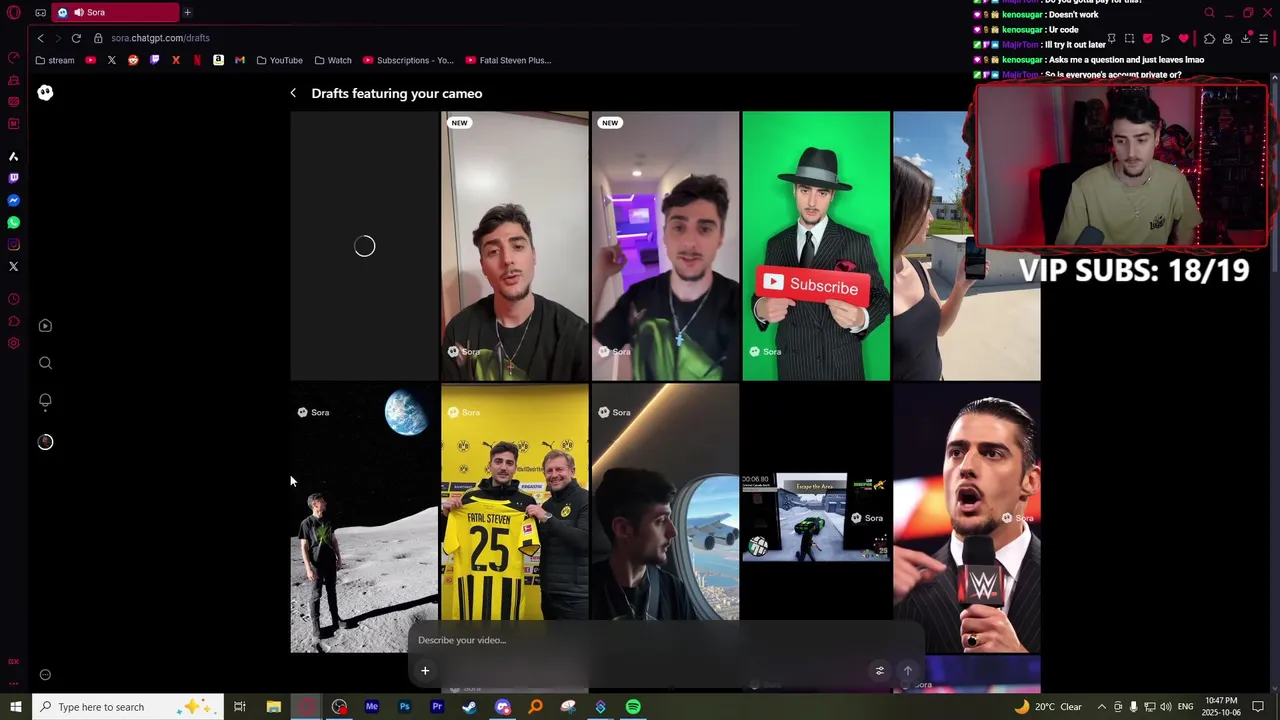Open Twitch bookmark in bookmarks bar
The image size is (1280, 720).
click(x=154, y=60)
